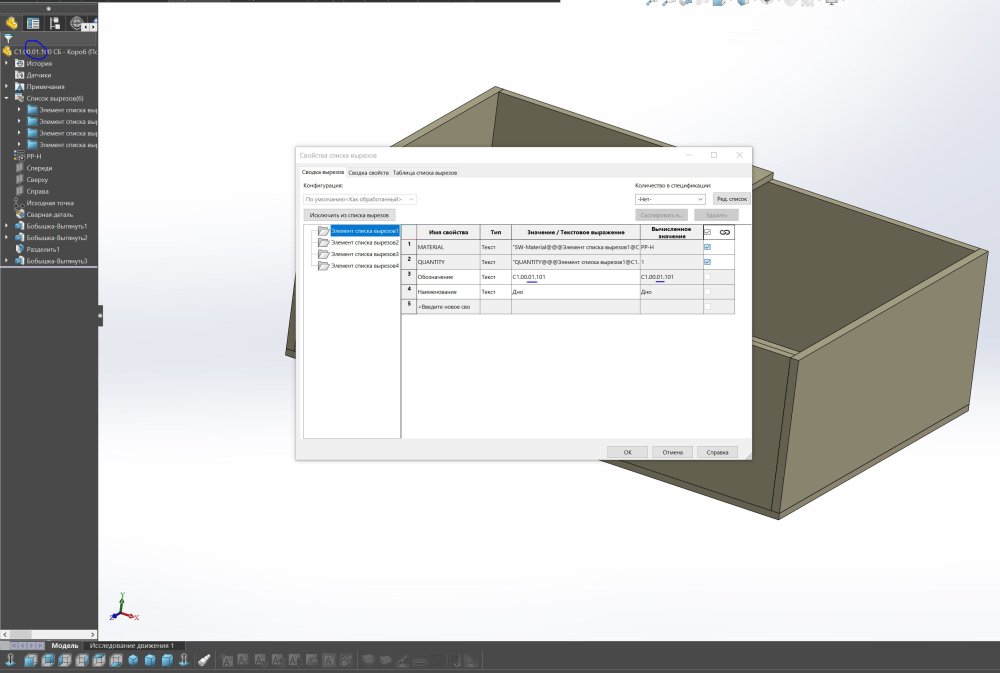1000x673 pixels.
Task: Toggle the Обозначение row checkbox
Action: pyautogui.click(x=707, y=277)
